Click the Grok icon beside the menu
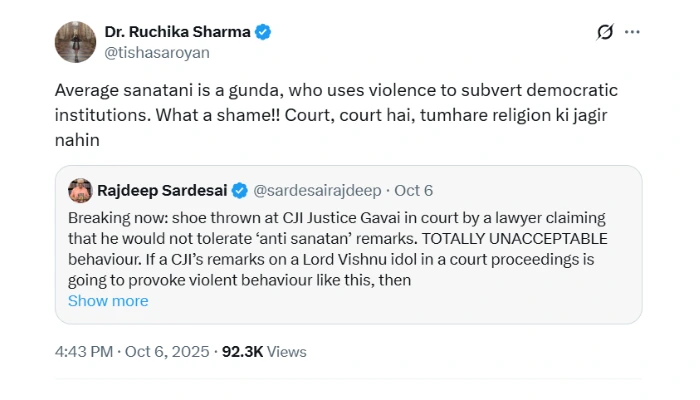 (605, 32)
